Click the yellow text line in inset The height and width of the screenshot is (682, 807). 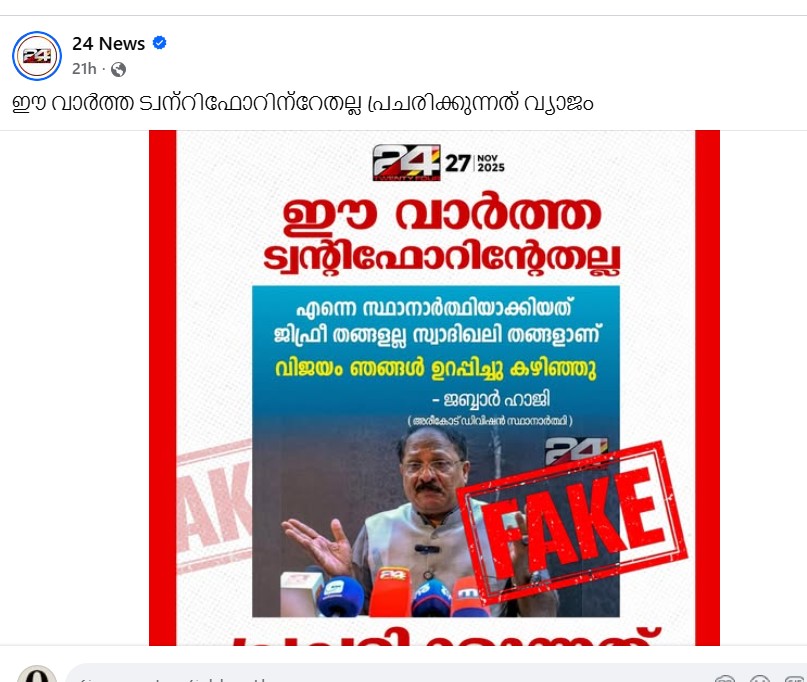tap(435, 369)
